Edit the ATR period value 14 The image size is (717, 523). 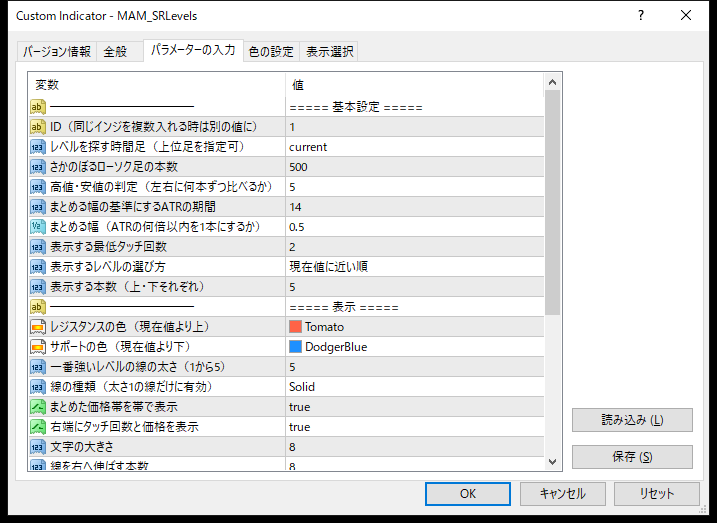(415, 207)
